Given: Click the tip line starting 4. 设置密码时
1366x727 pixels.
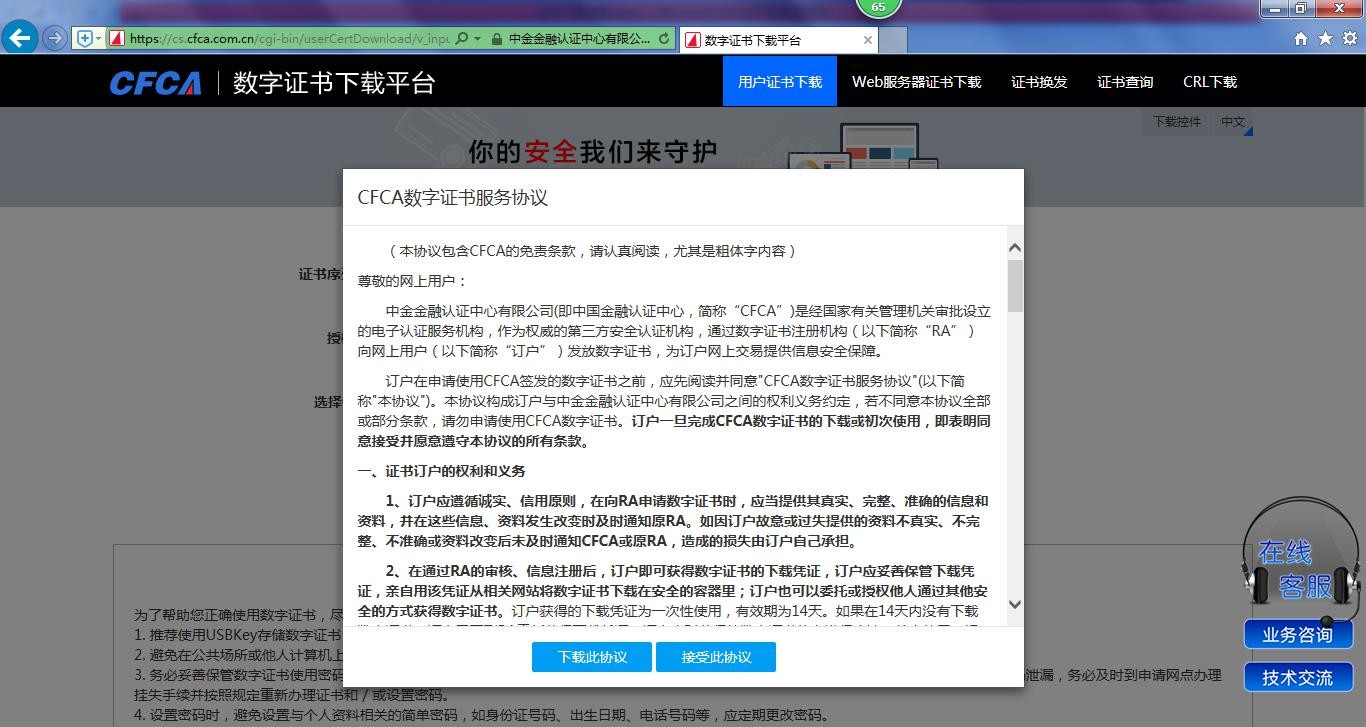Looking at the screenshot, I should (481, 715).
